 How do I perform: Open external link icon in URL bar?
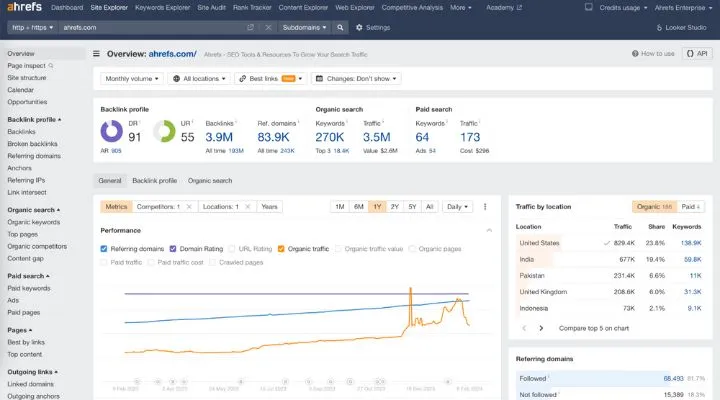(x=250, y=28)
